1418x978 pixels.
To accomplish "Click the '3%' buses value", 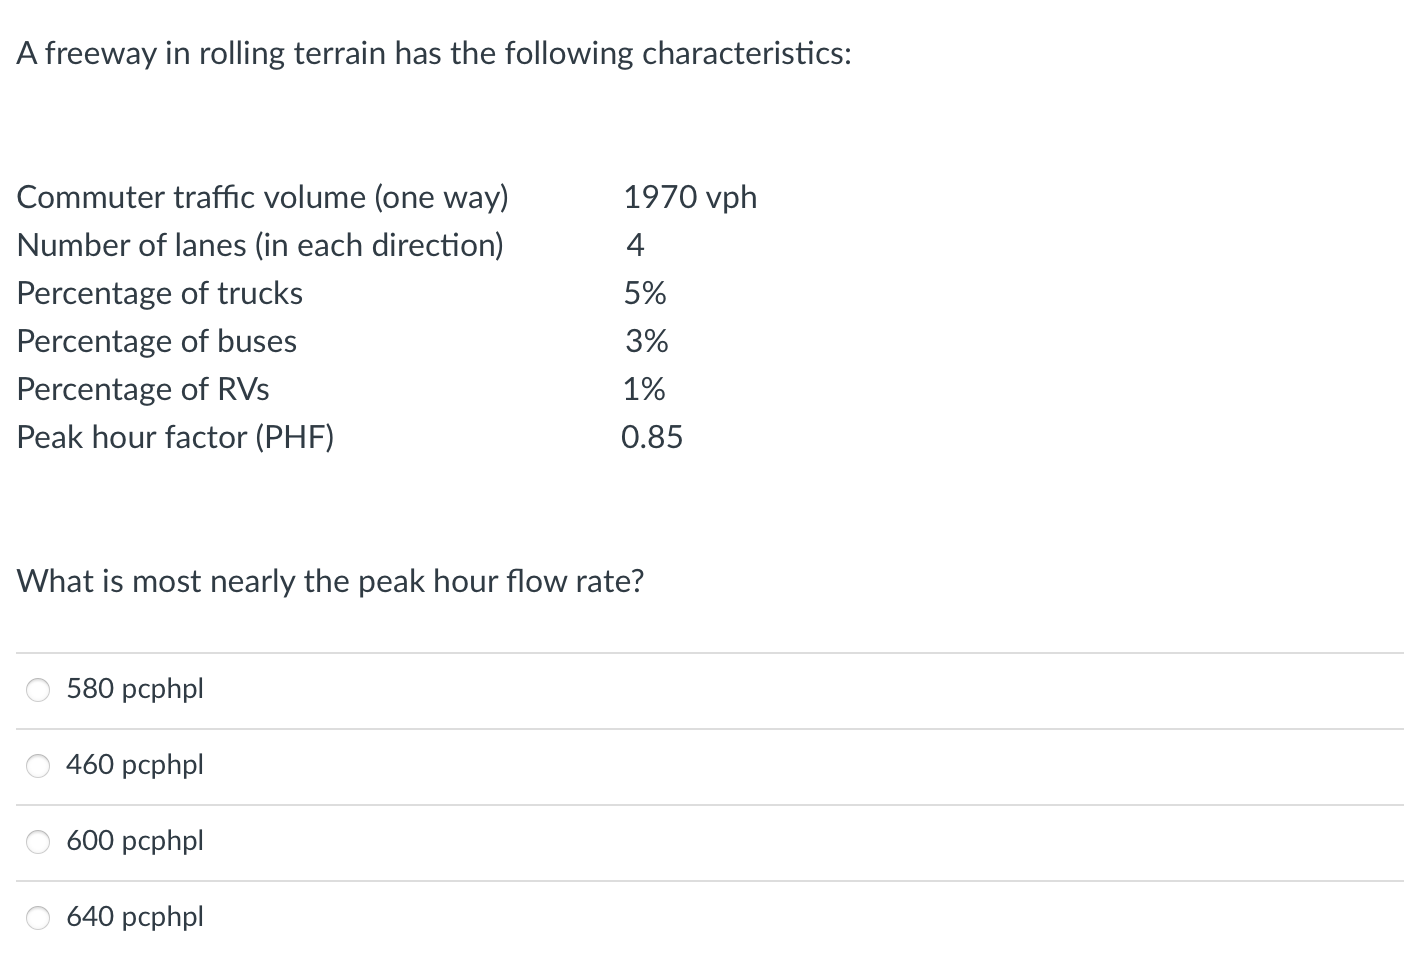I will point(647,341).
